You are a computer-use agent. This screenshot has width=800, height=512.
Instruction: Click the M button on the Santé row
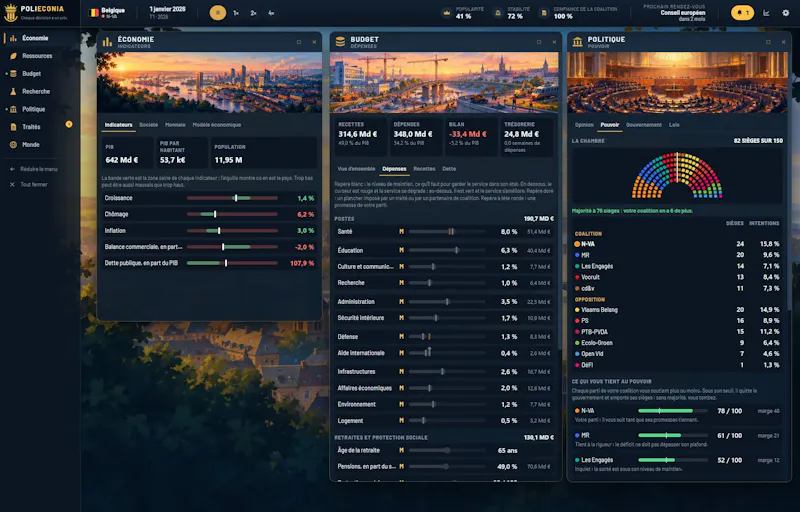(402, 232)
